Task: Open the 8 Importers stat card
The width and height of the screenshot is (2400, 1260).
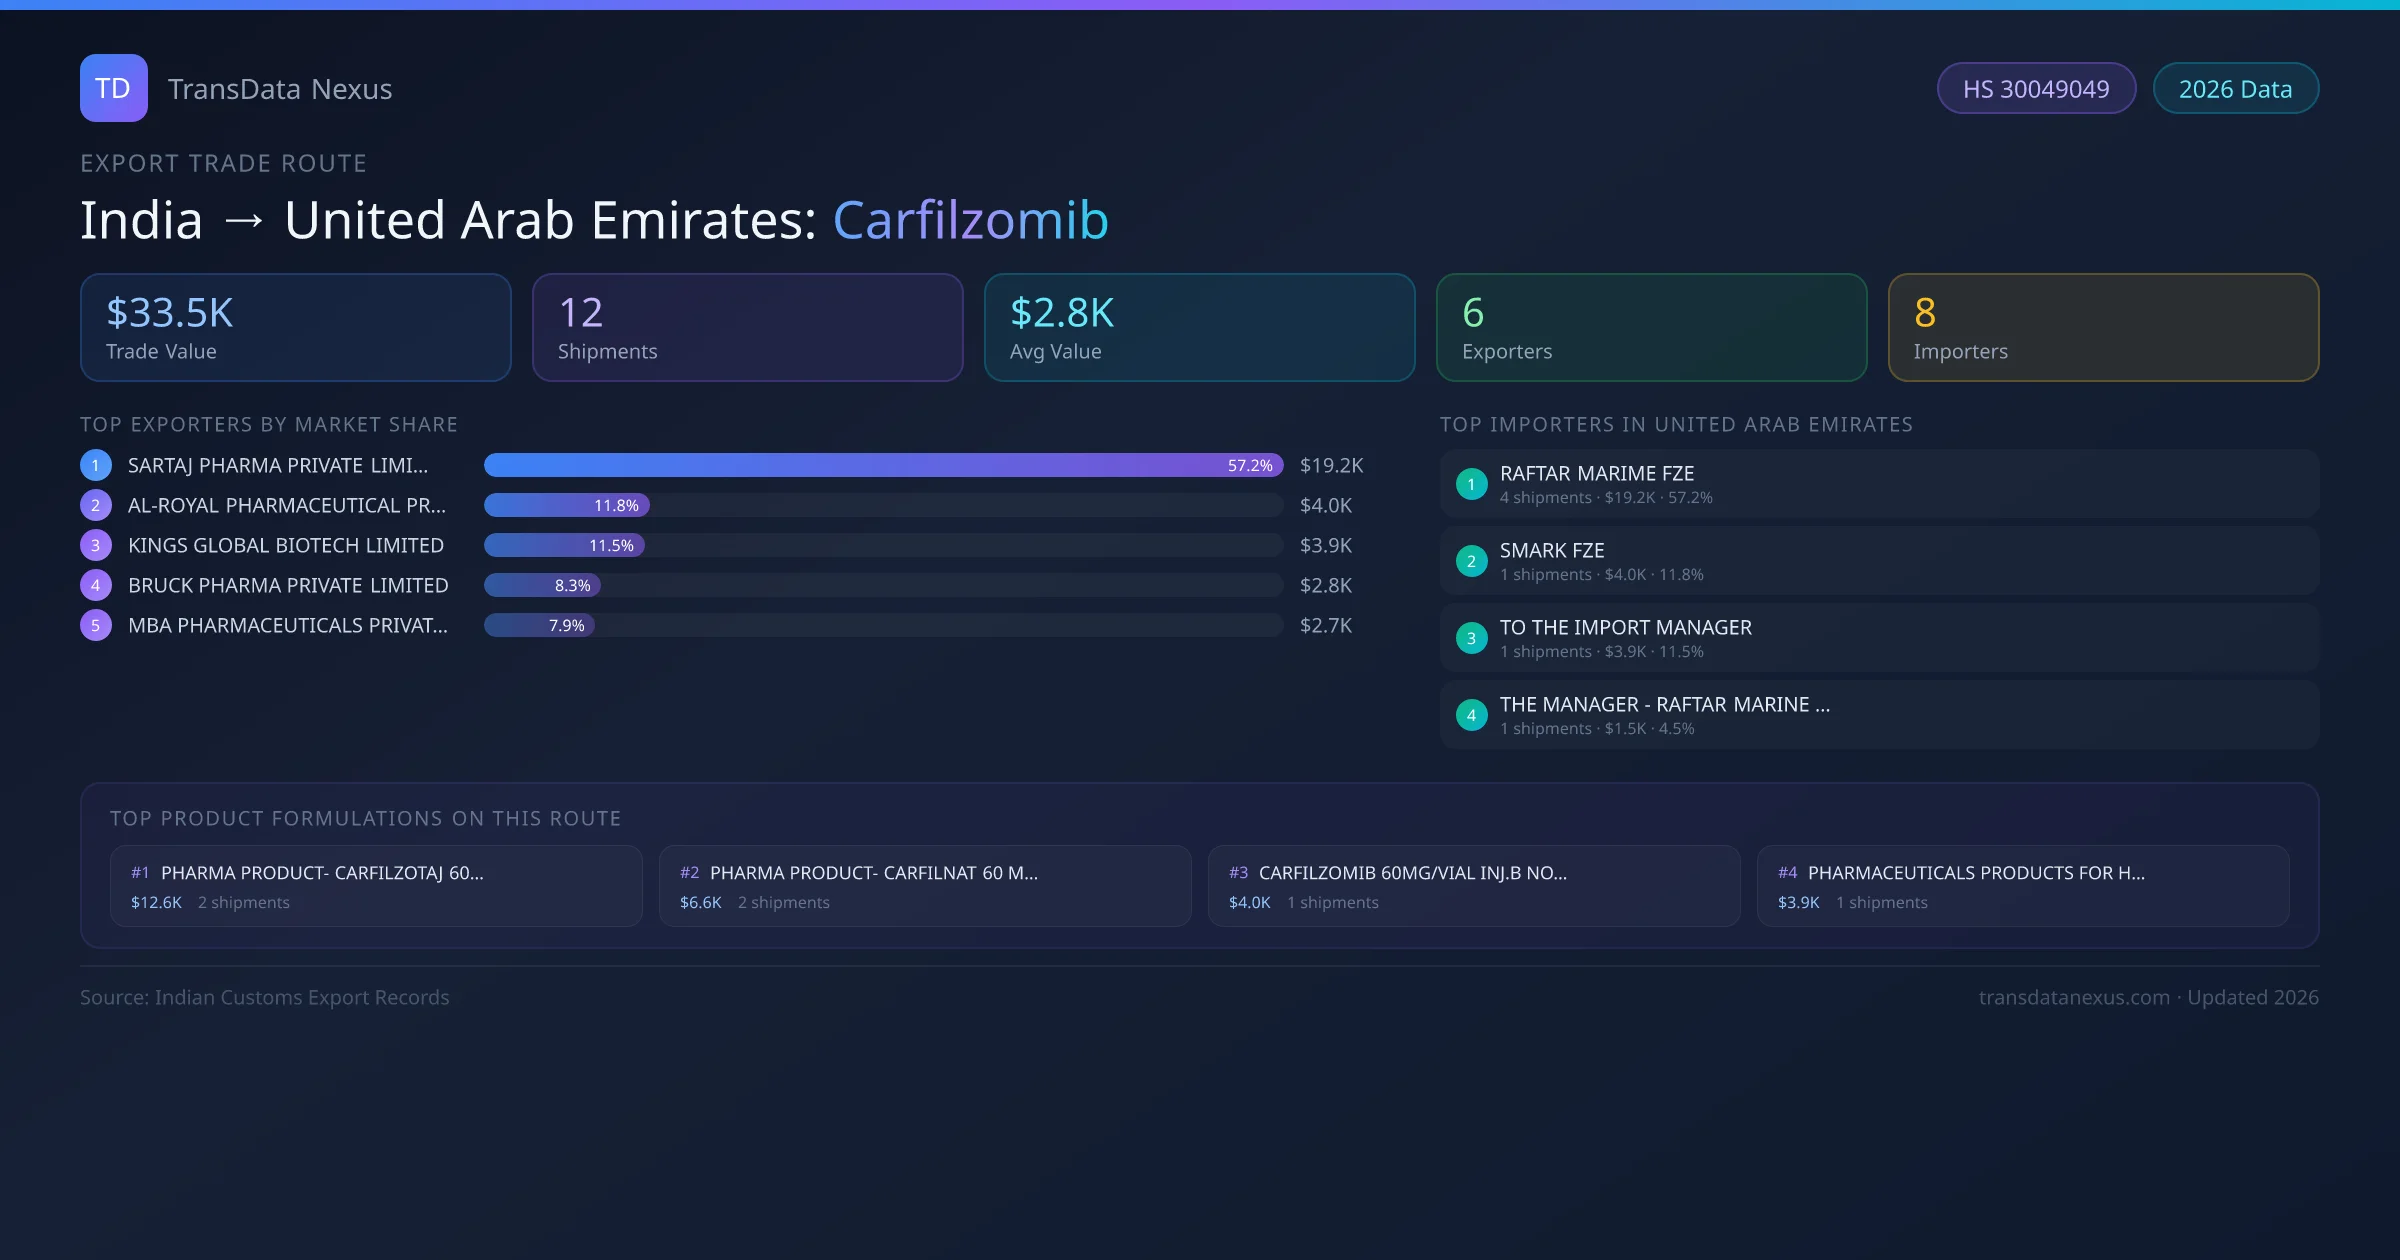Action: 2103,328
